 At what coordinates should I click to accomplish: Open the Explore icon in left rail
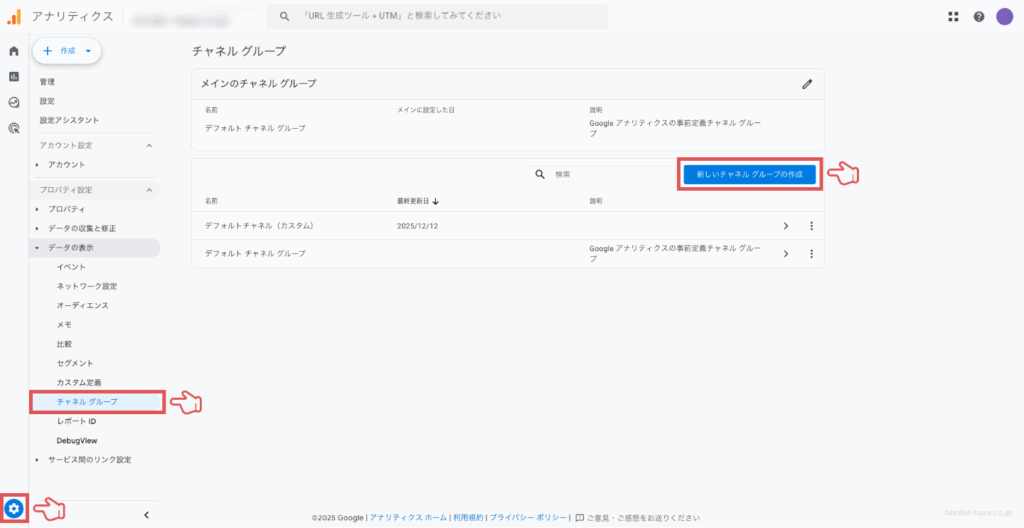coord(14,103)
